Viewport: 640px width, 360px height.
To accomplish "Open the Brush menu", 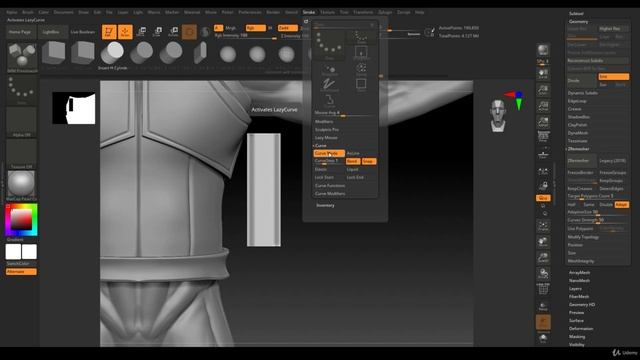I will coord(28,12).
